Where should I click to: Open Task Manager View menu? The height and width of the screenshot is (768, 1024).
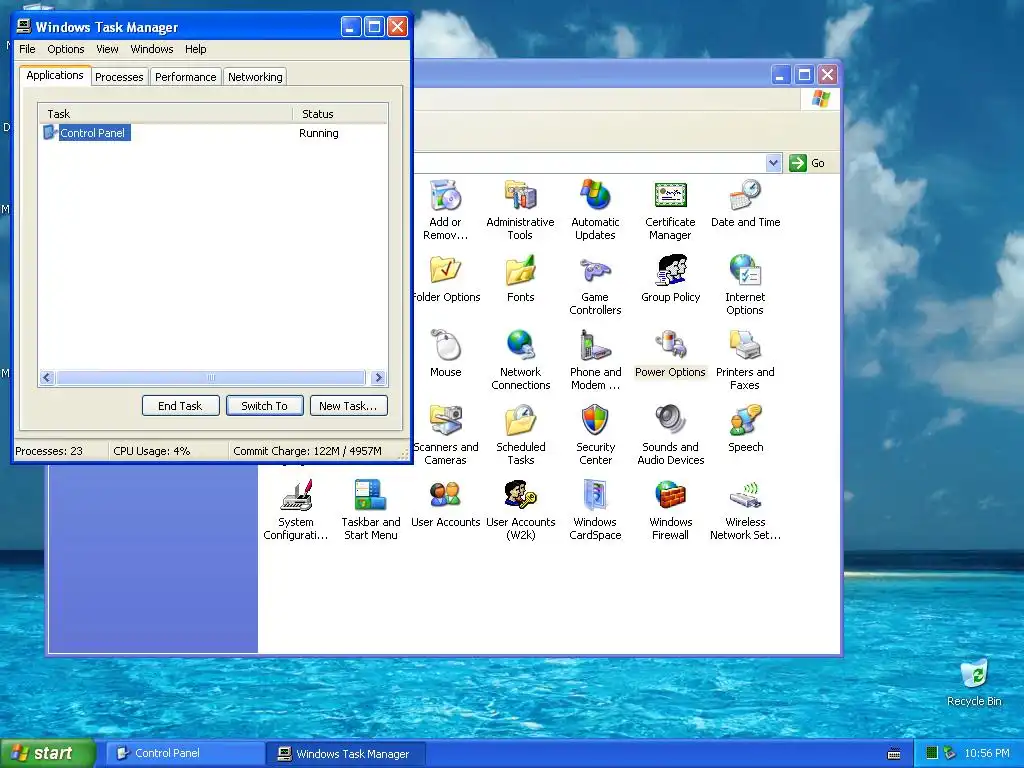[x=107, y=49]
